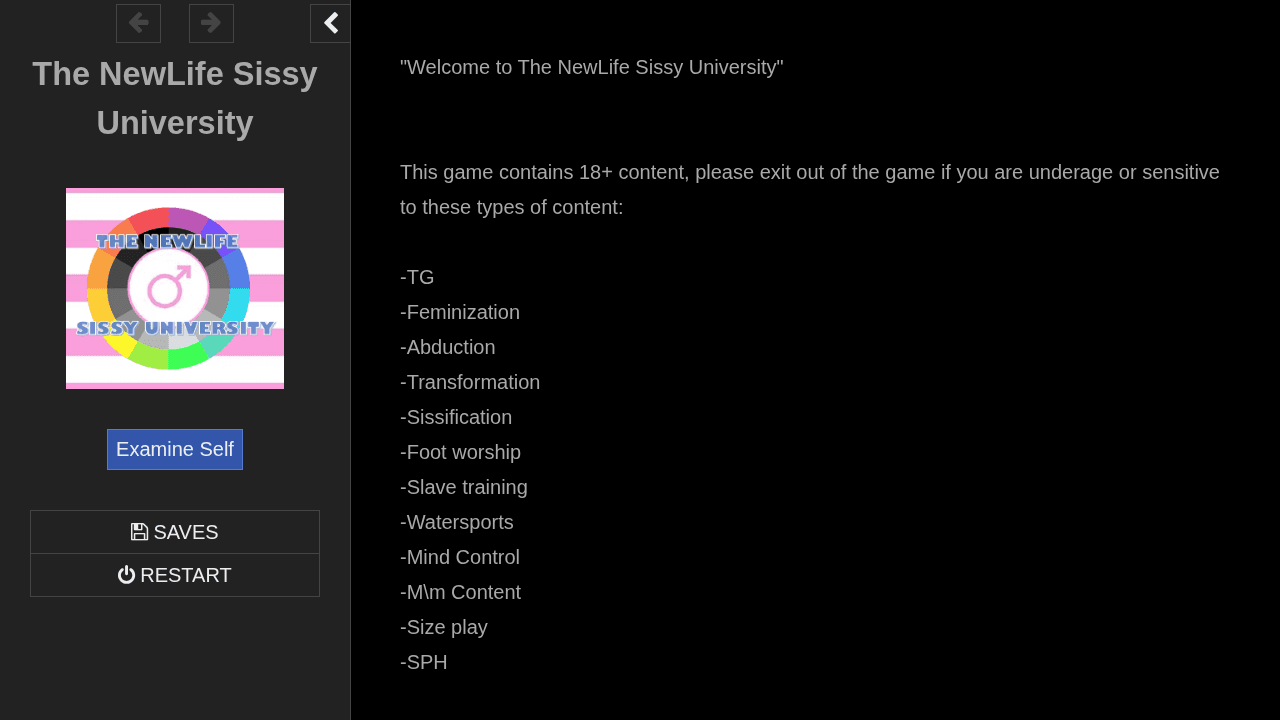The image size is (1280, 720).
Task: Click the welcome message at the top
Action: click(592, 67)
